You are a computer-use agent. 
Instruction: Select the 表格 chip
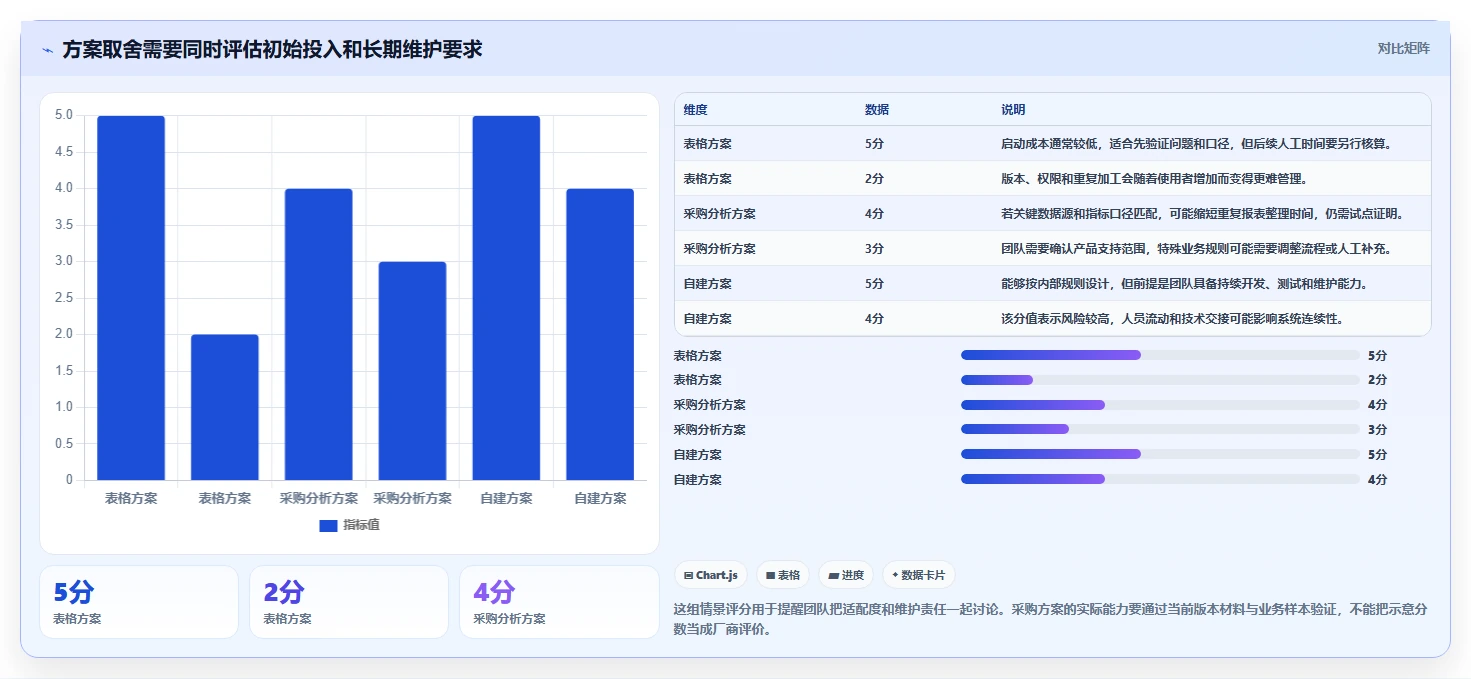pos(783,575)
